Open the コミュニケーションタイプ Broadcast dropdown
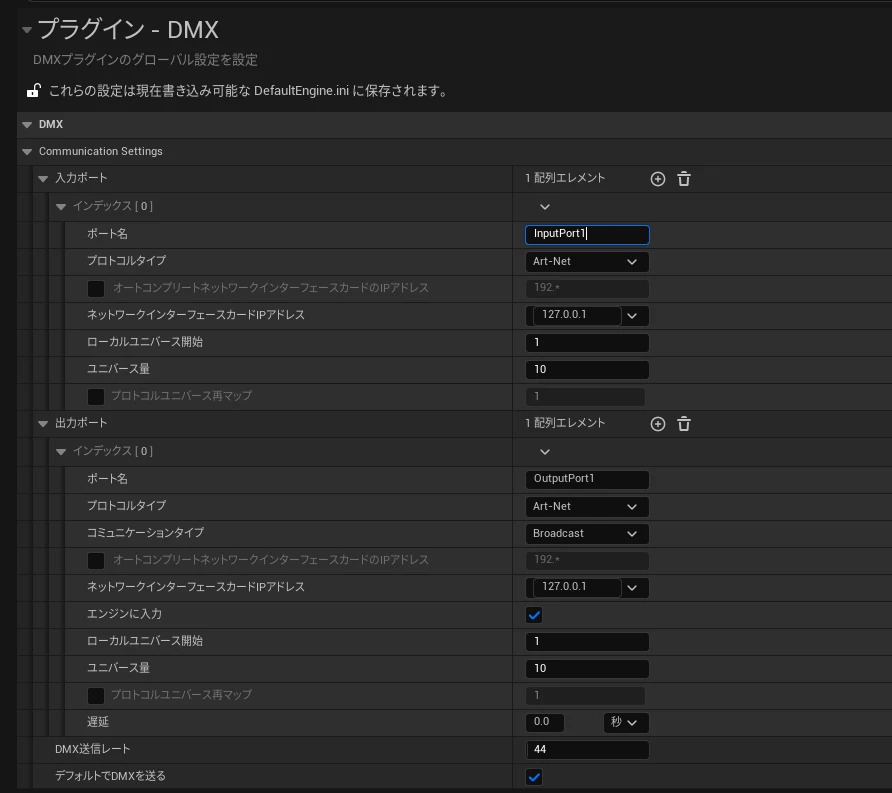Viewport: 892px width, 793px height. [x=587, y=534]
